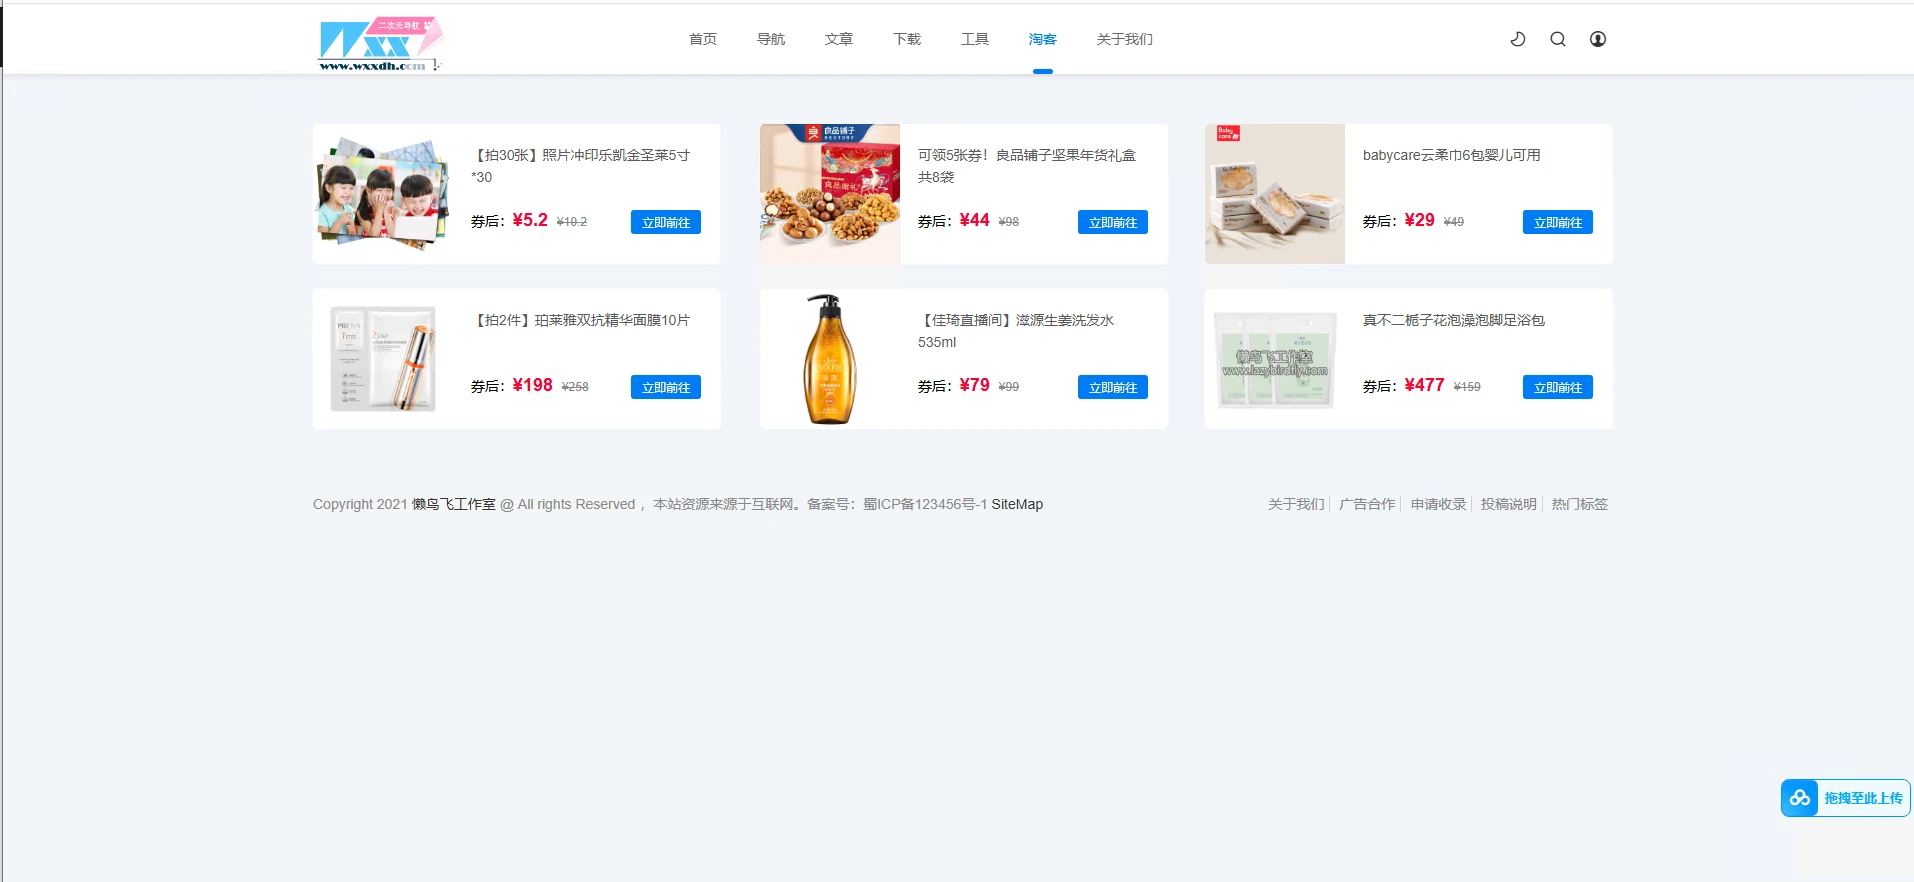1914x882 pixels.
Task: Open the 热门标签 footer link
Action: coord(1580,504)
